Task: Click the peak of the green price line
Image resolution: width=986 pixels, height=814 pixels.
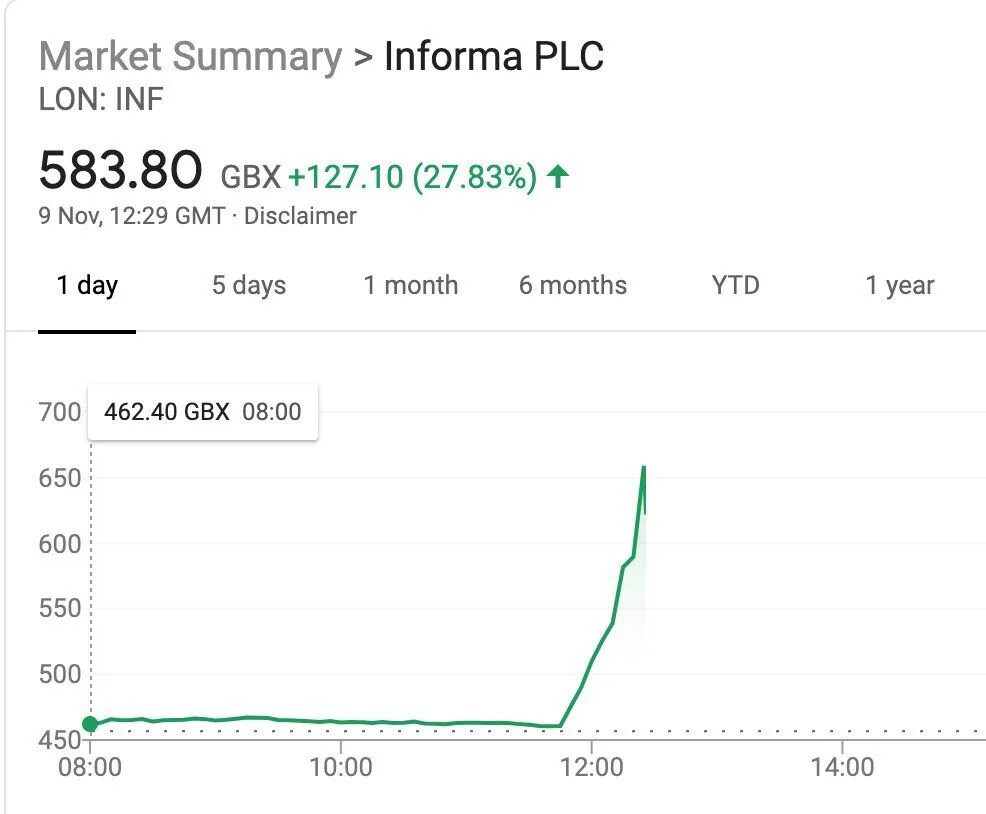Action: coord(644,467)
